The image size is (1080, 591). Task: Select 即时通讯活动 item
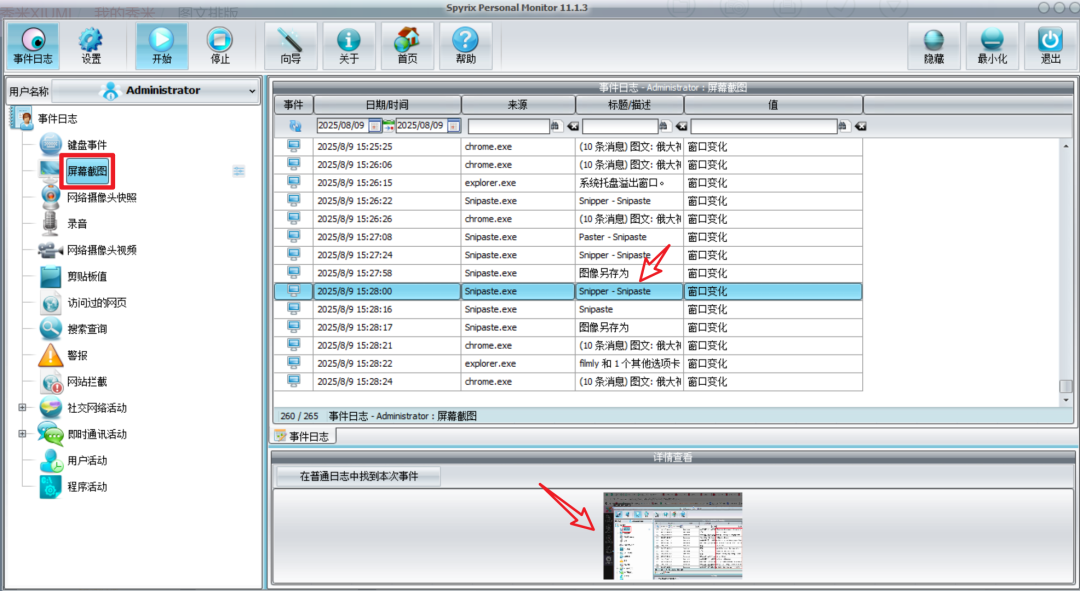point(97,434)
